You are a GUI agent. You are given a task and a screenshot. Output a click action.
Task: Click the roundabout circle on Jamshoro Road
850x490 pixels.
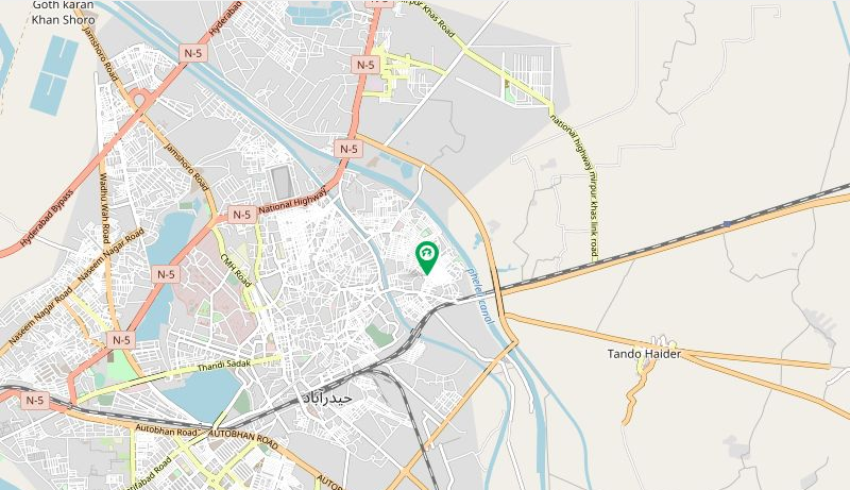pyautogui.click(x=140, y=100)
